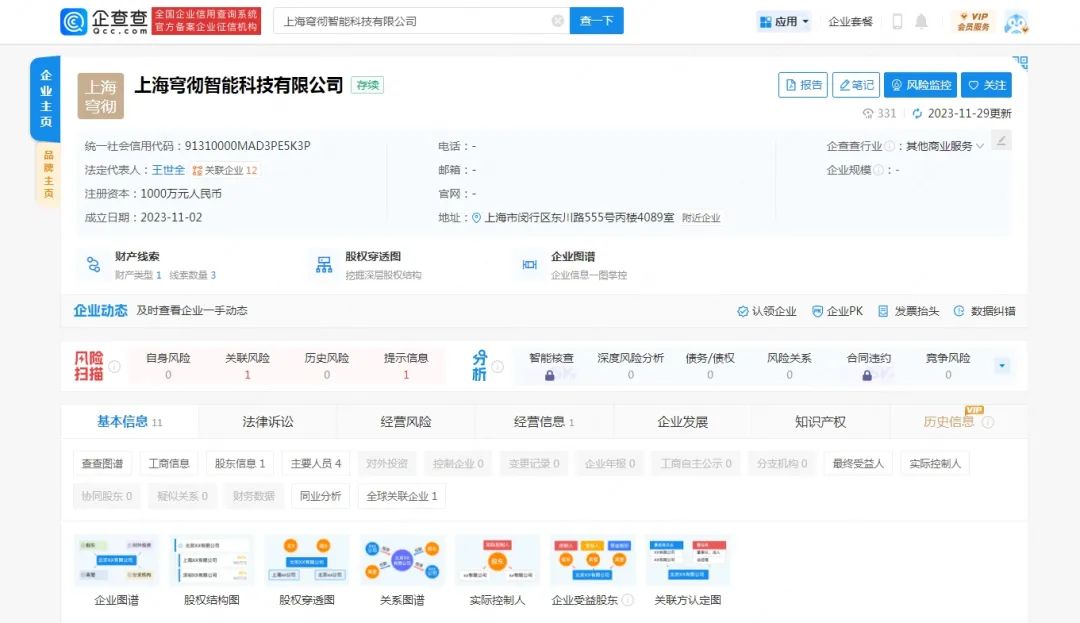Switch to 企业主页 side tab

coord(45,98)
